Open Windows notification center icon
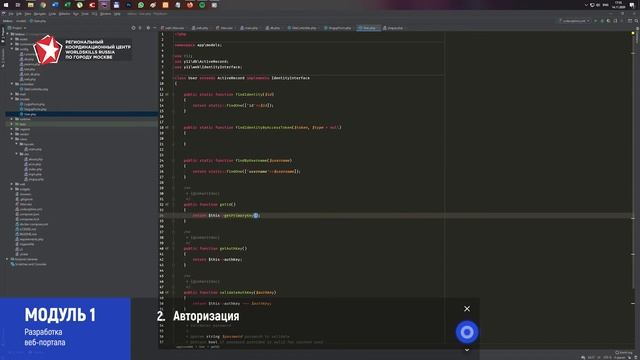The height and width of the screenshot is (360, 640). 632,5
